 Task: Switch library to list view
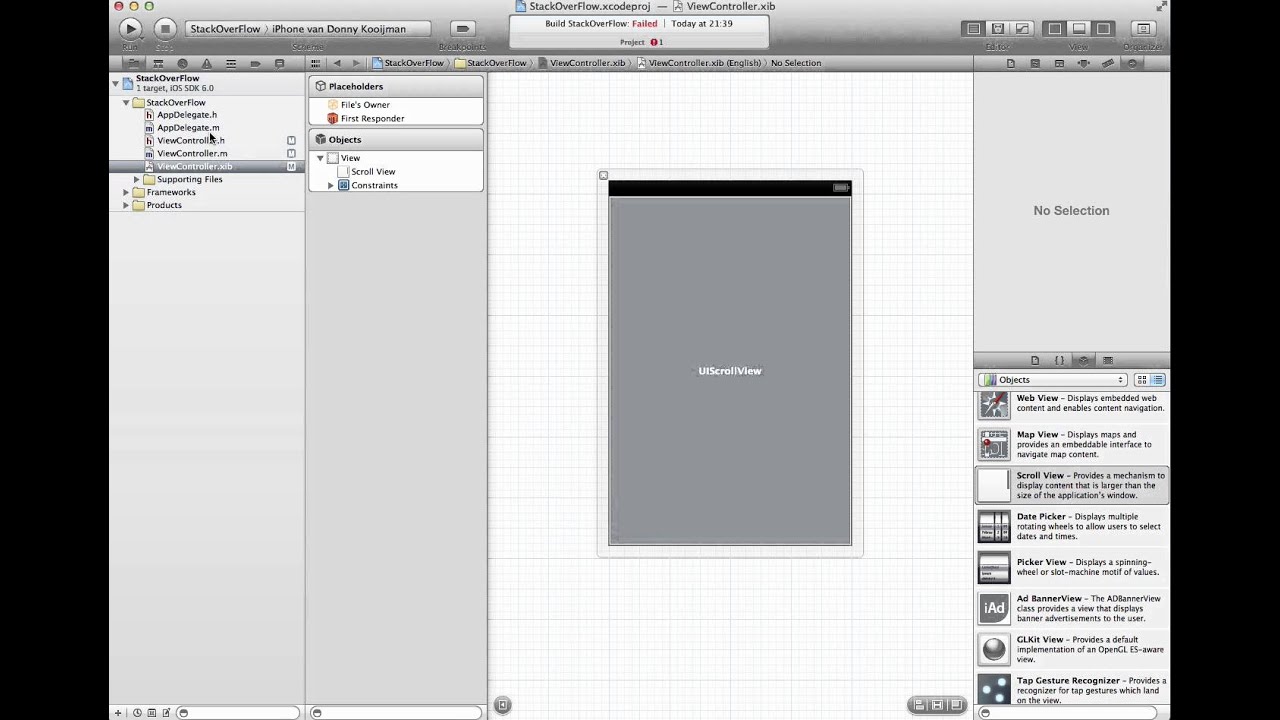[x=1158, y=380]
